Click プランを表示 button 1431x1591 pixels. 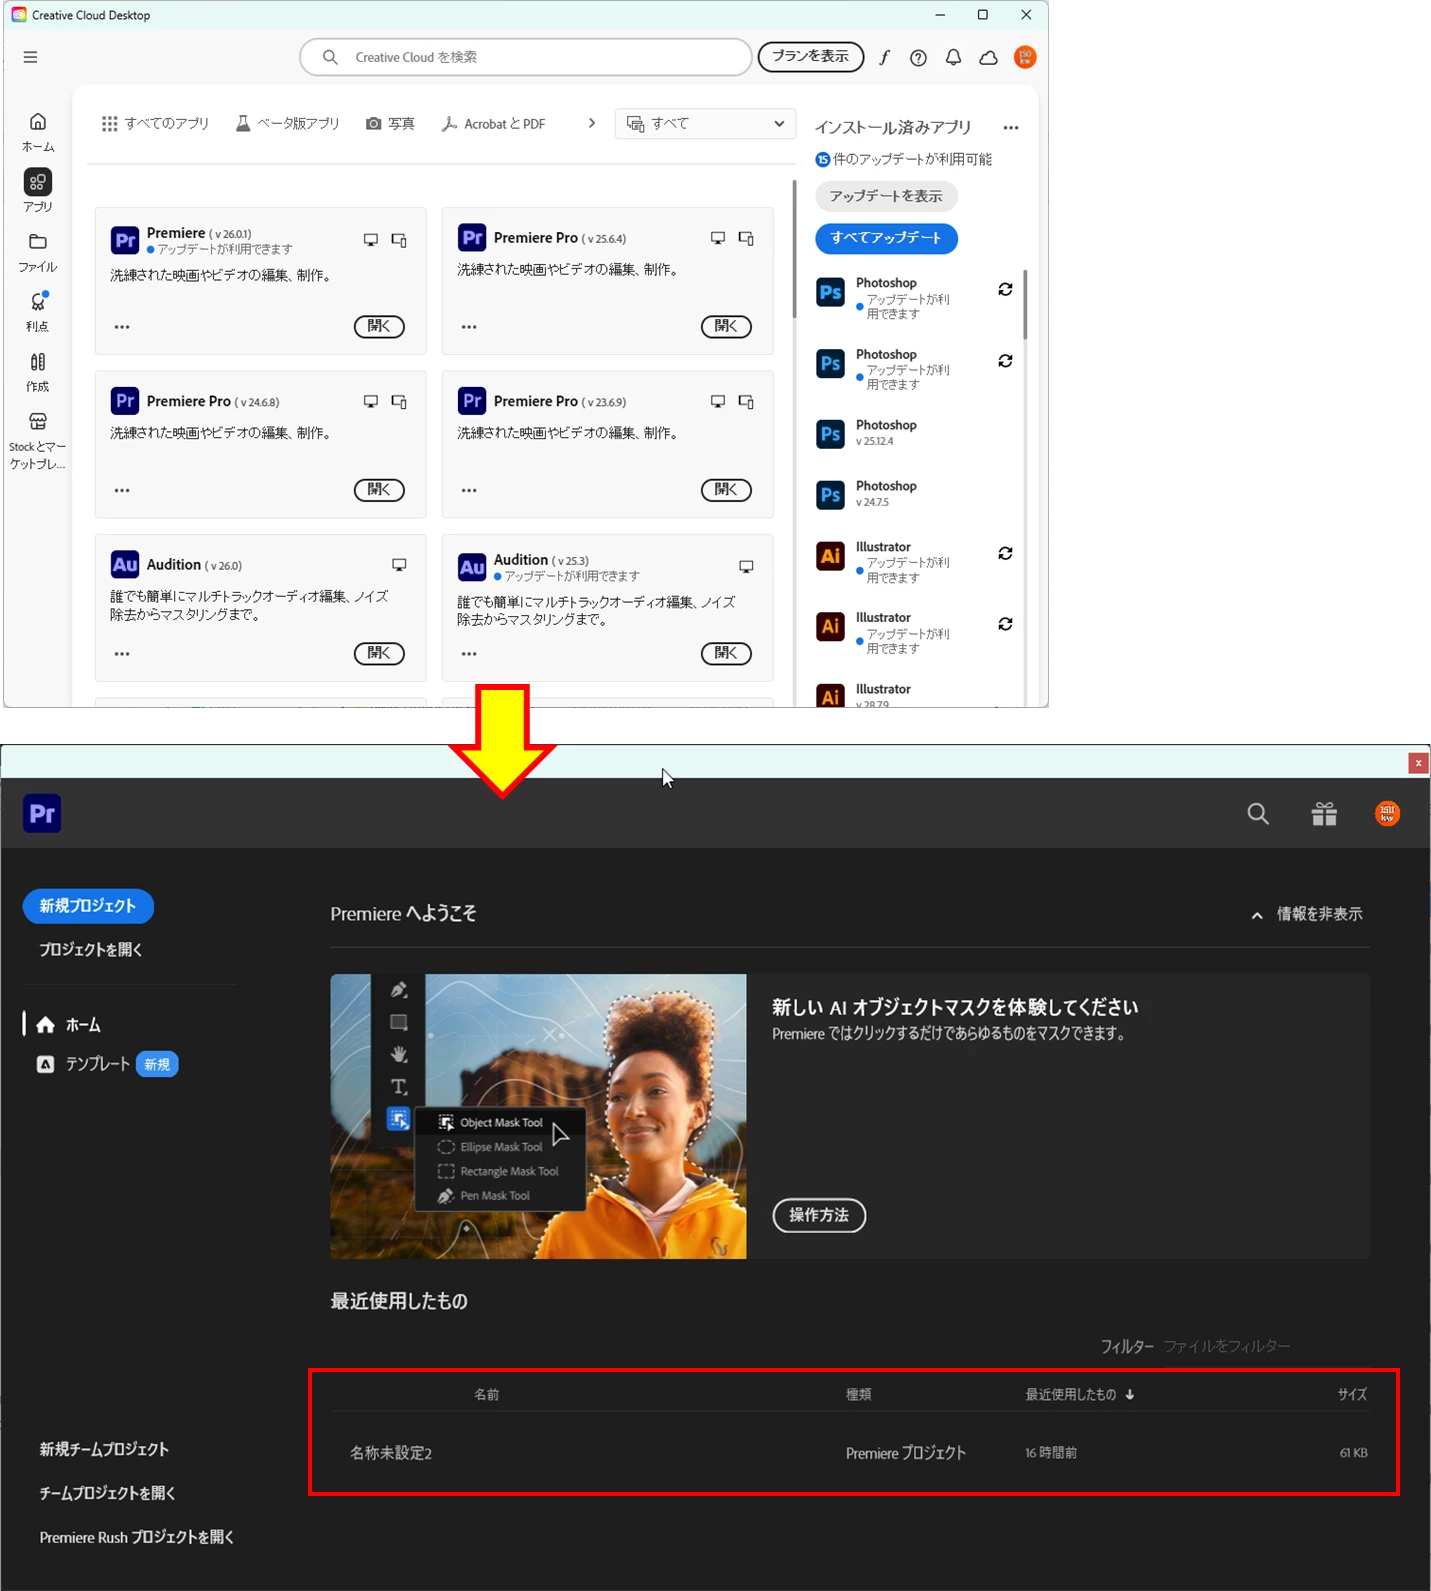tap(810, 57)
